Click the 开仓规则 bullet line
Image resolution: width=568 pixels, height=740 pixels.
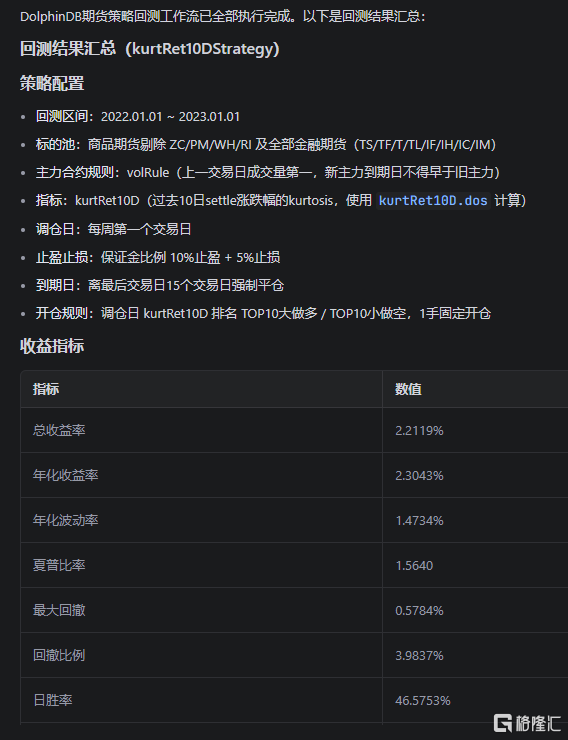coord(263,313)
